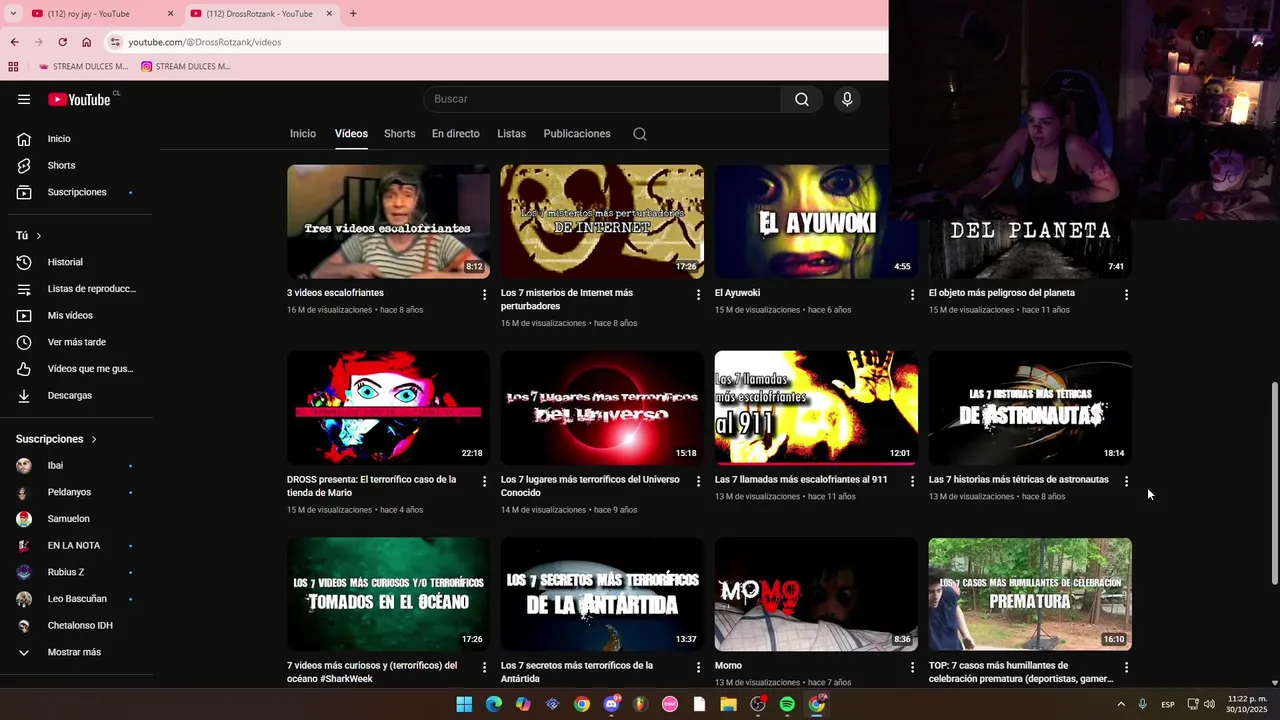The image size is (1280, 720).
Task: Open Ibai subscription channel
Action: [80, 466]
